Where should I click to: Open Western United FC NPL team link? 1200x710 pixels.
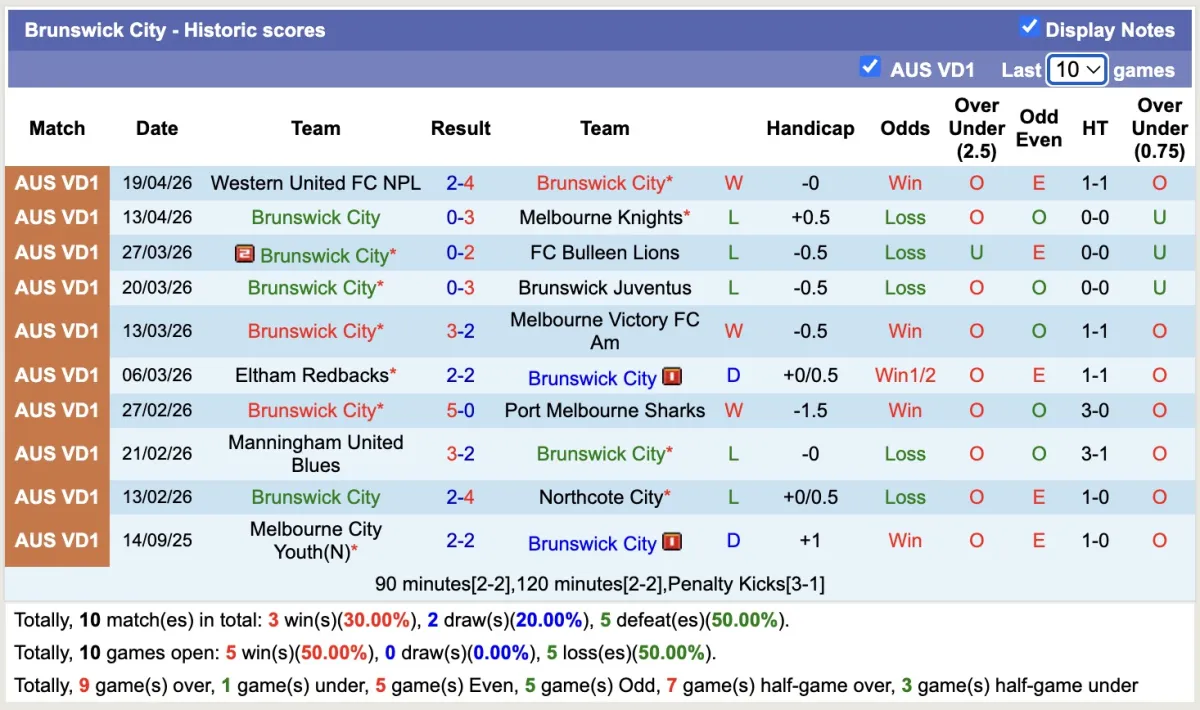pos(316,183)
